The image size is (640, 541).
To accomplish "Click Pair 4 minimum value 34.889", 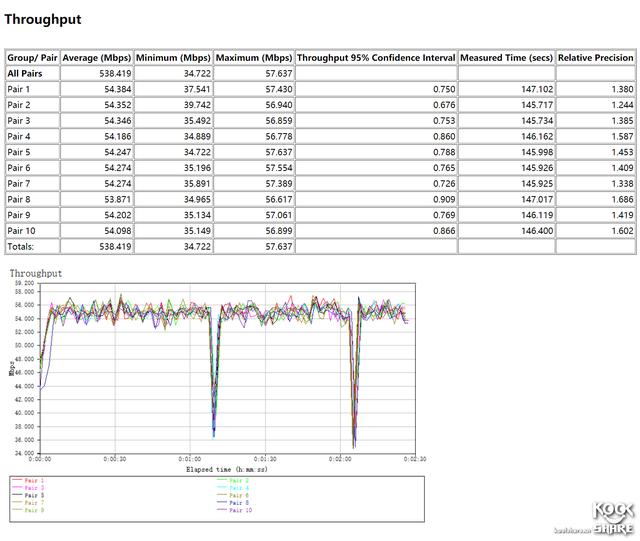I will [197, 136].
